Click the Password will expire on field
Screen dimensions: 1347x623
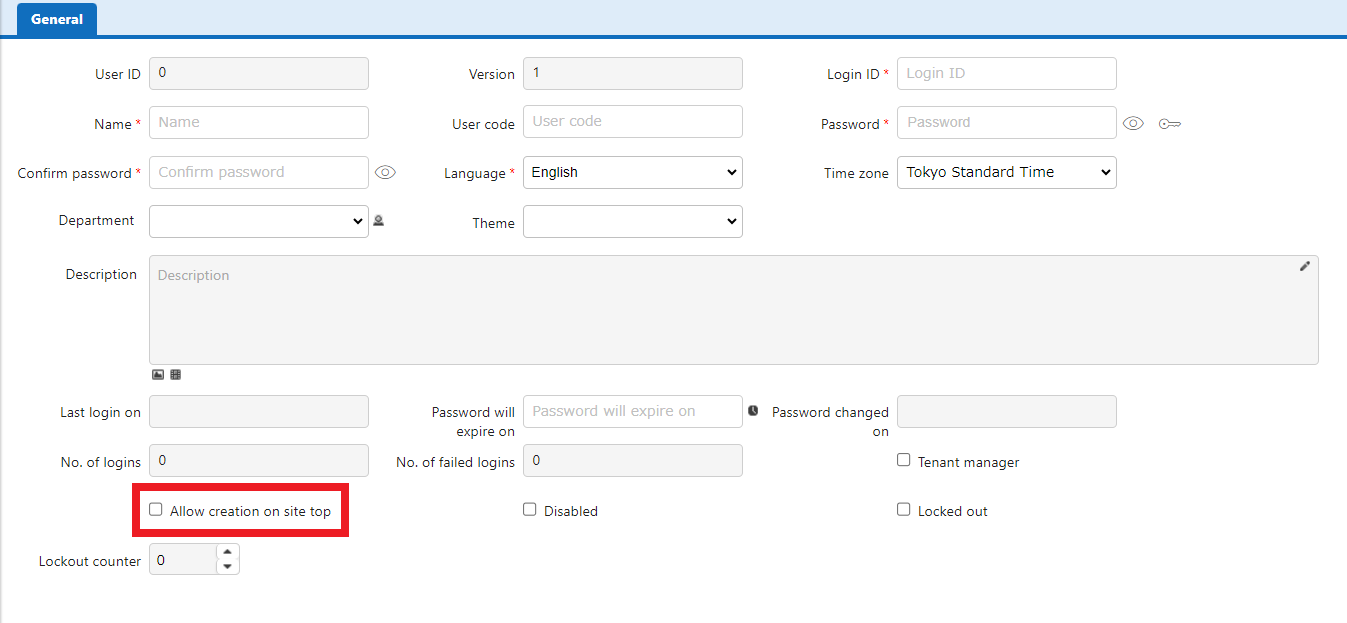[633, 411]
